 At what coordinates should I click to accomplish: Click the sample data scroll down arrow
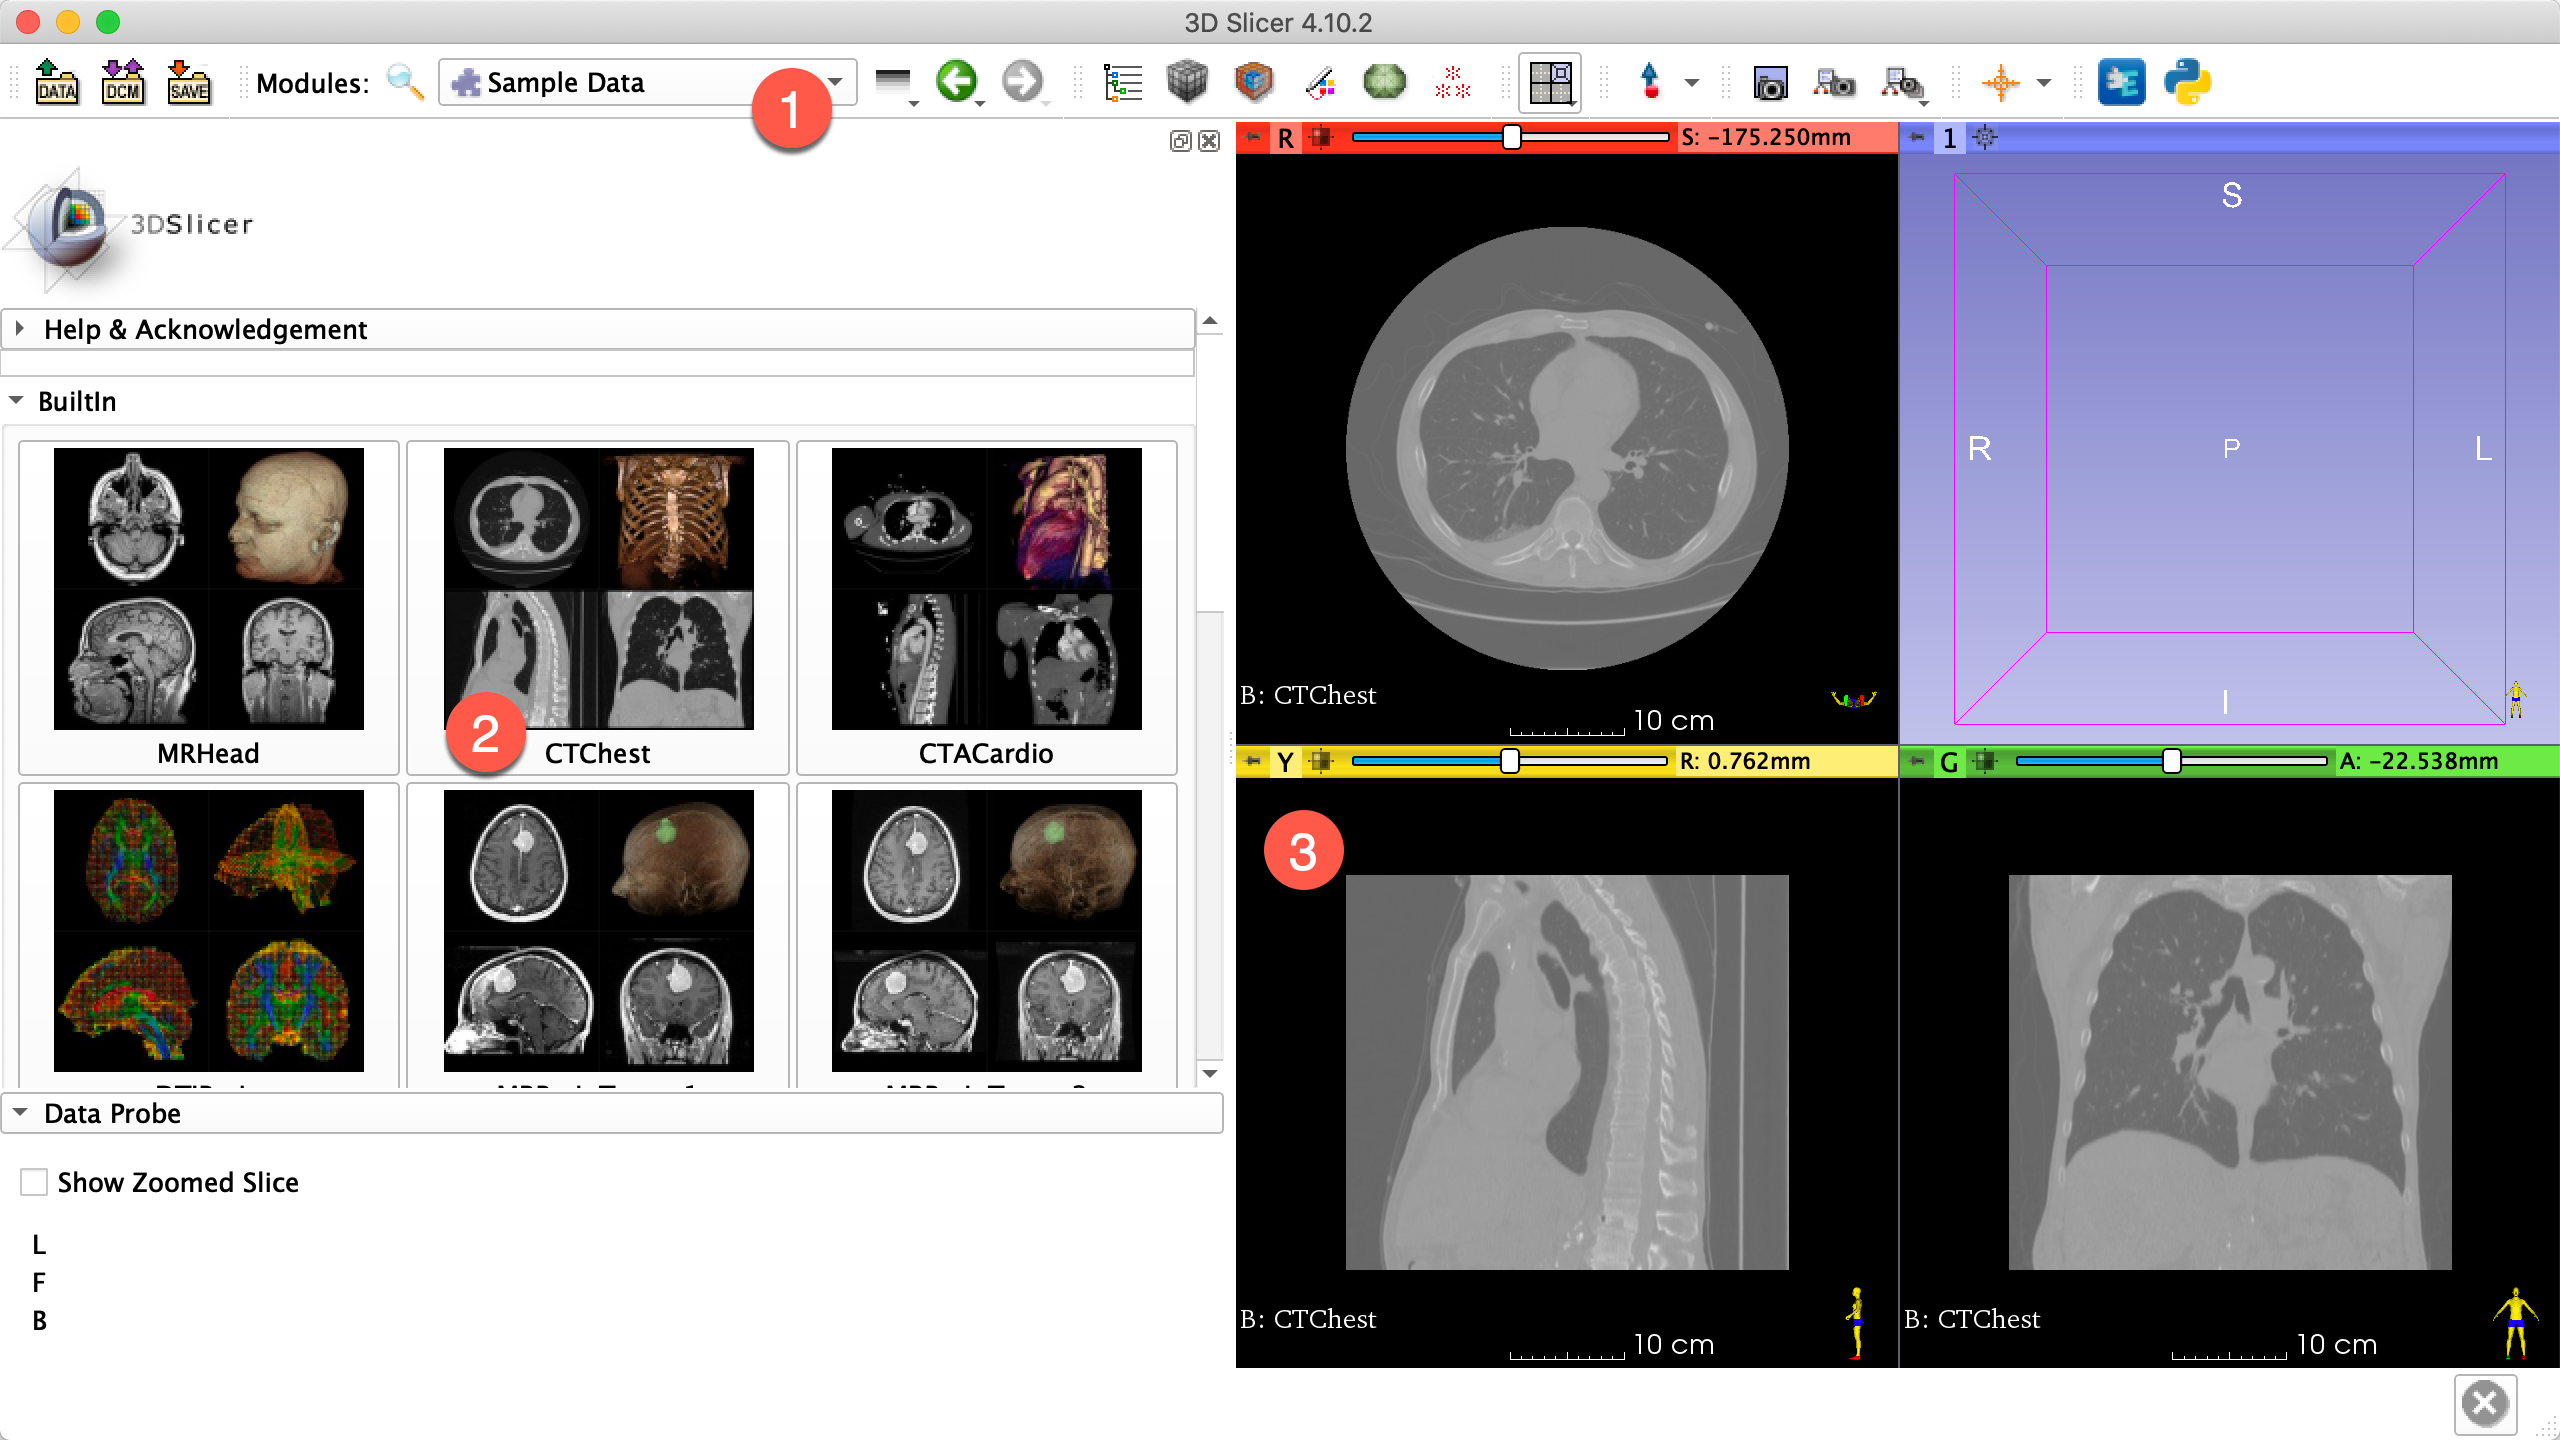pyautogui.click(x=1210, y=1074)
